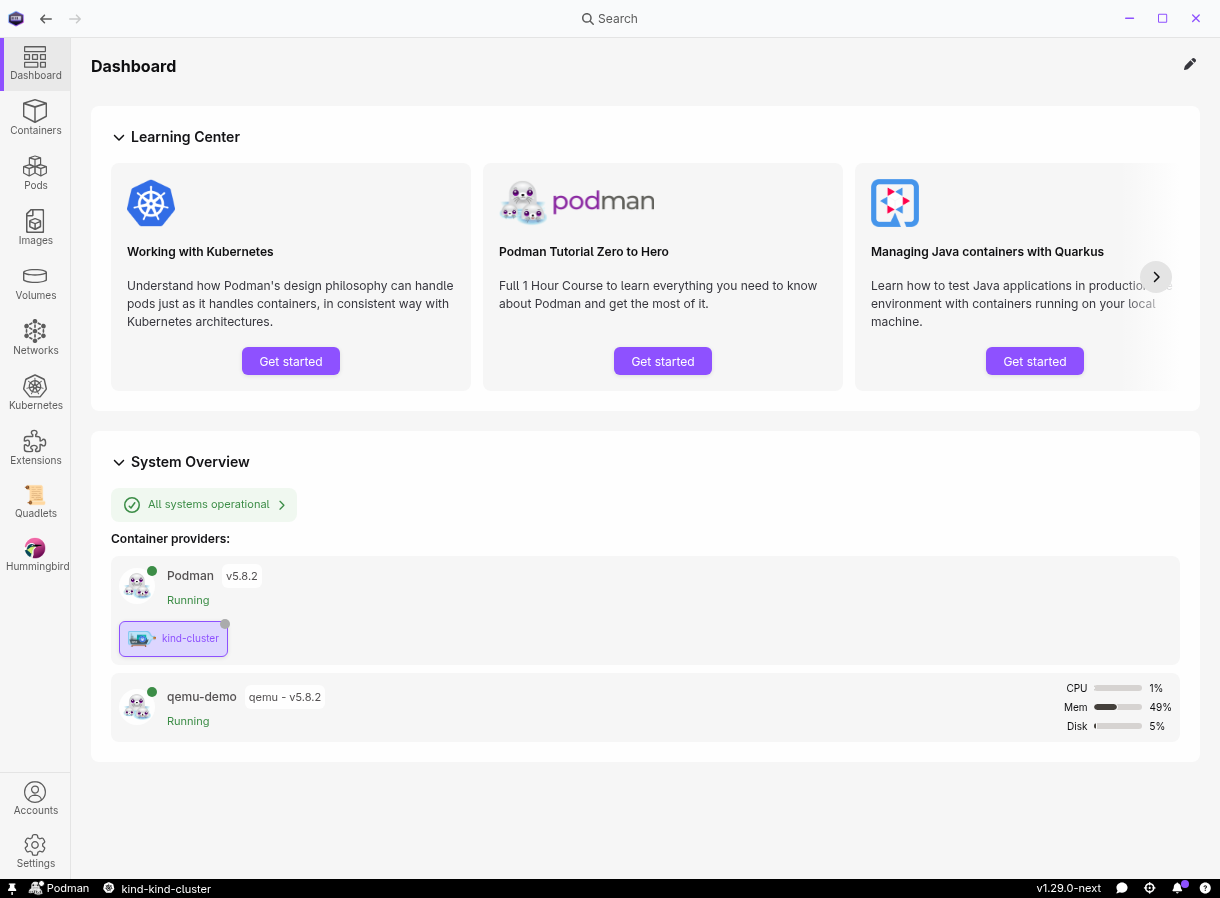
Task: Open the Accounts page
Action: pyautogui.click(x=35, y=799)
